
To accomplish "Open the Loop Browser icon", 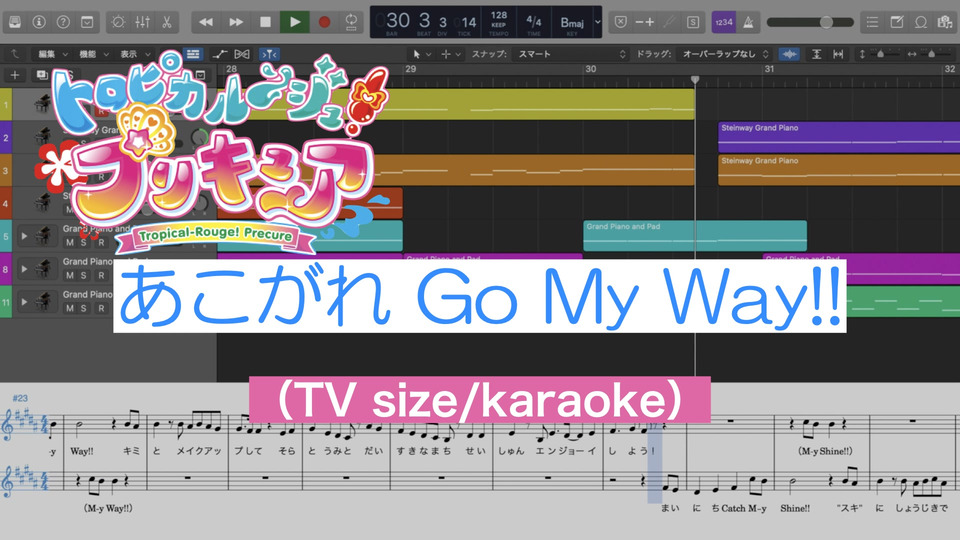I will (921, 22).
